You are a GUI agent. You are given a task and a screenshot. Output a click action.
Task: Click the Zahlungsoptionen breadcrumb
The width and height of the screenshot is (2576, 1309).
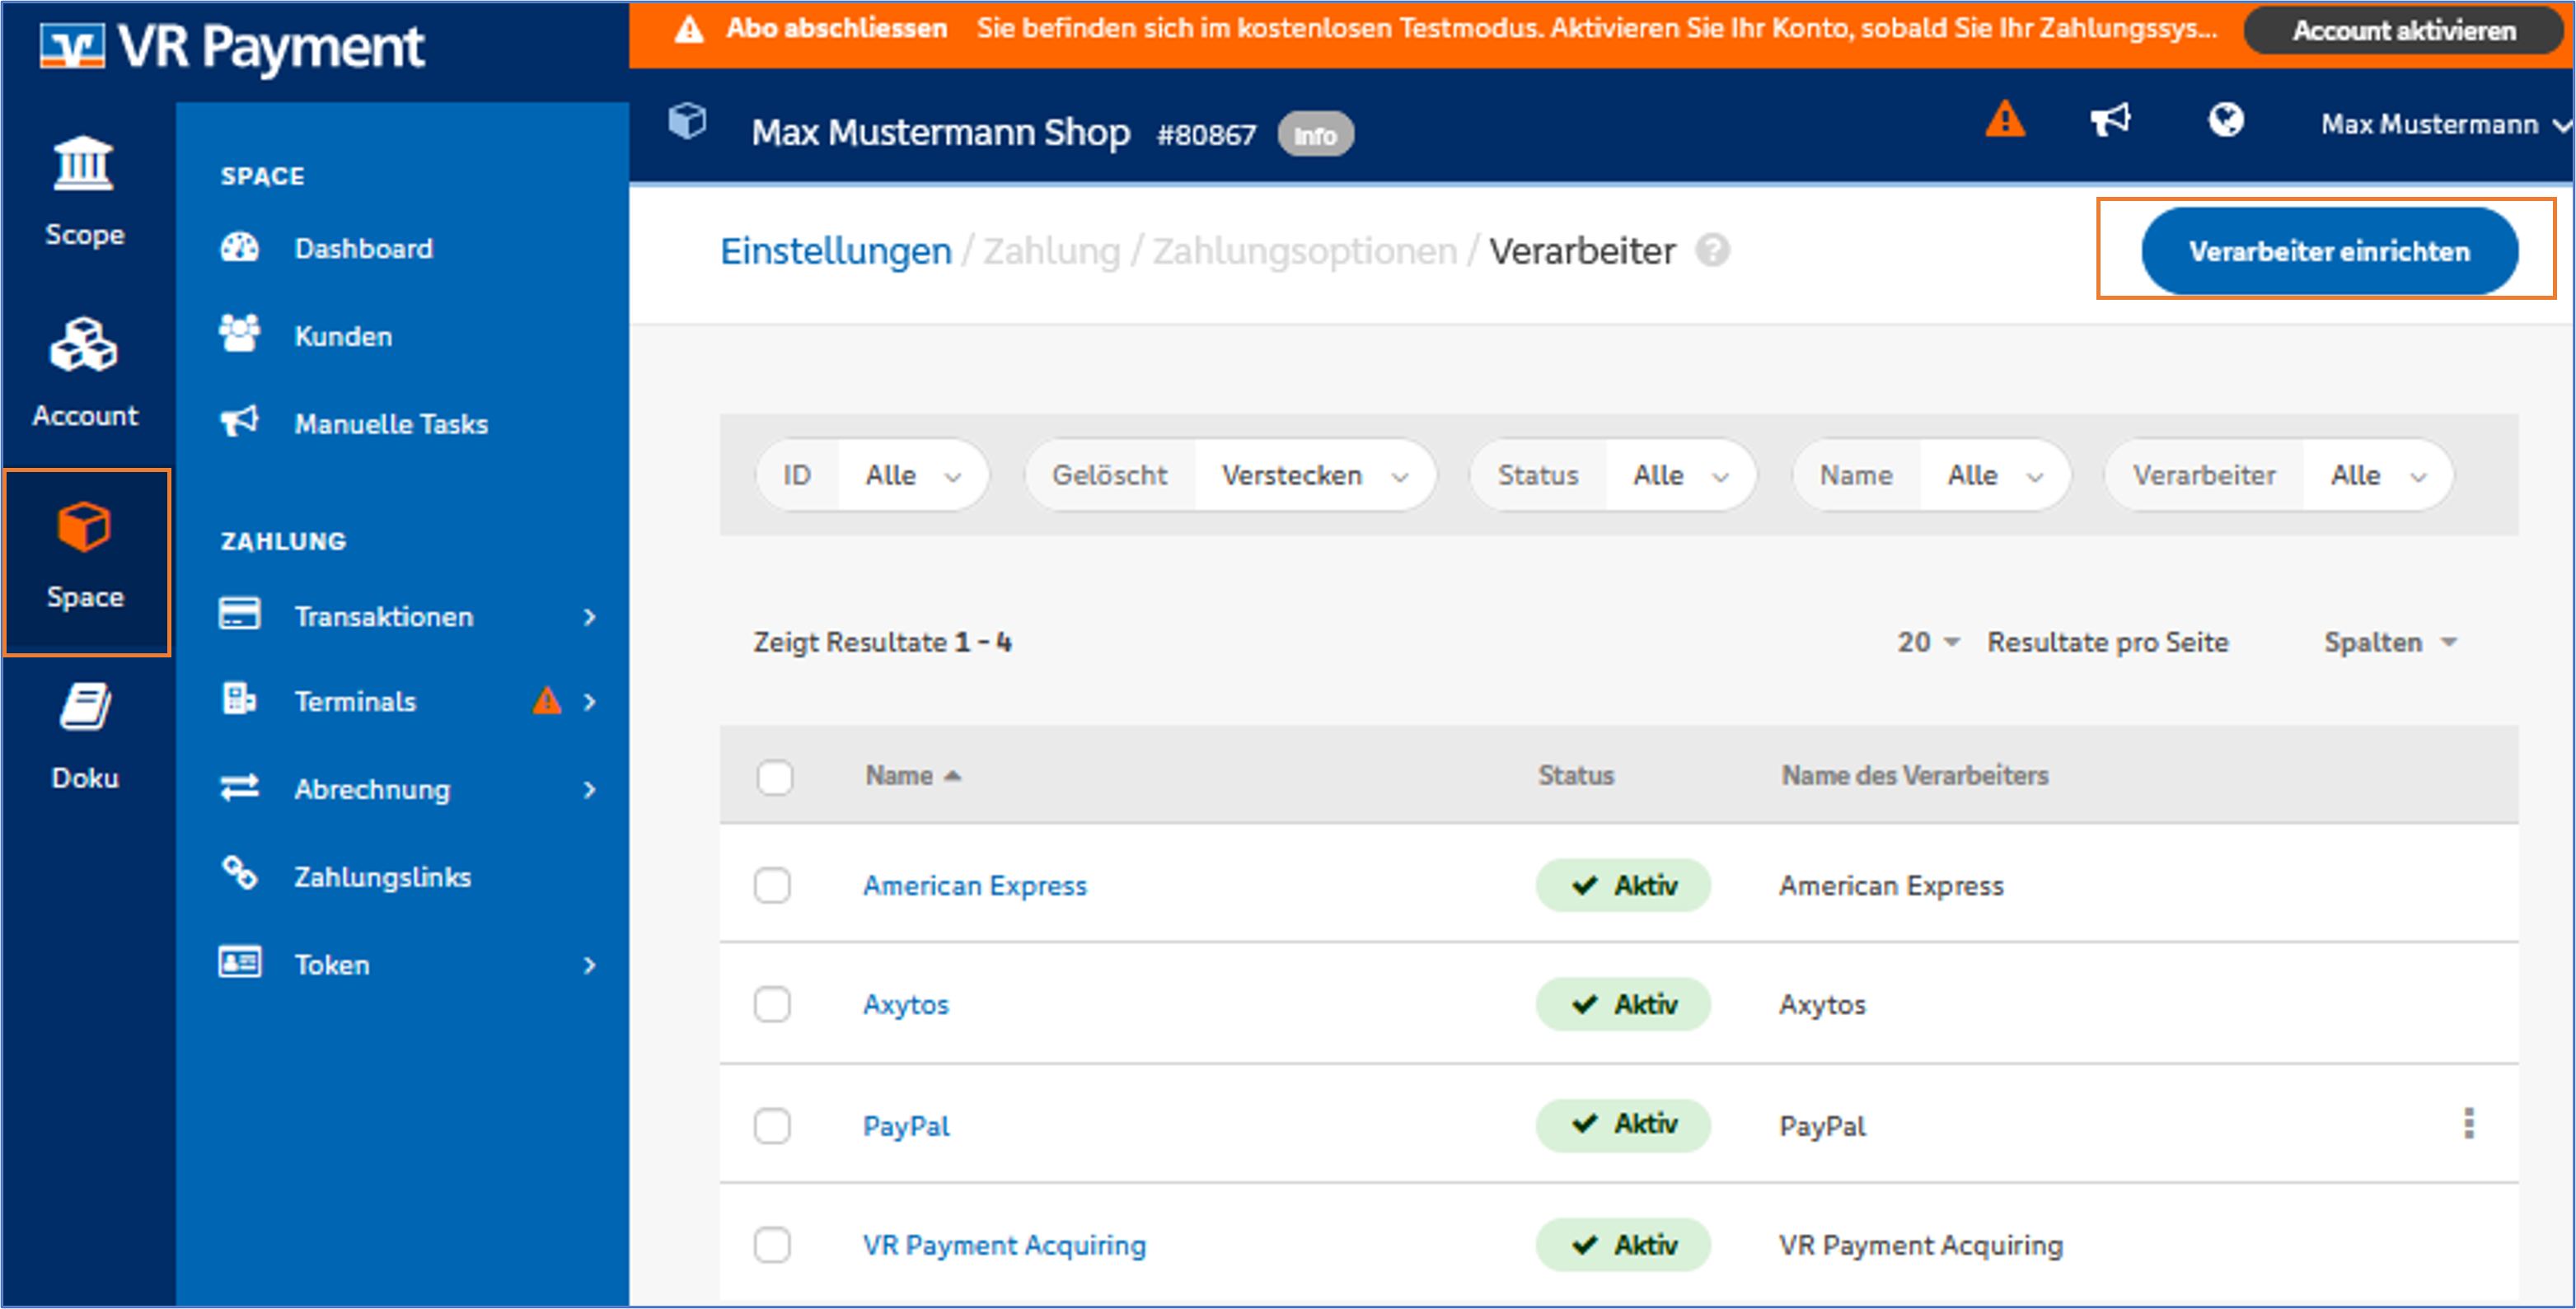1304,251
